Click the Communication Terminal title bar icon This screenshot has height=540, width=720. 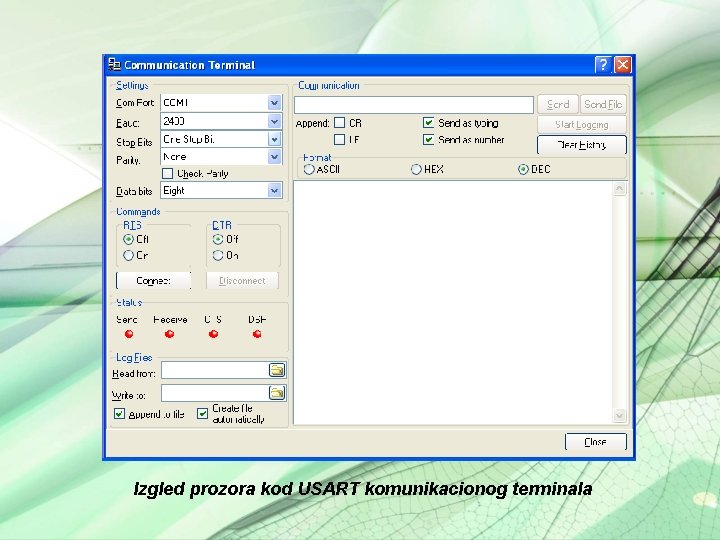tap(114, 65)
